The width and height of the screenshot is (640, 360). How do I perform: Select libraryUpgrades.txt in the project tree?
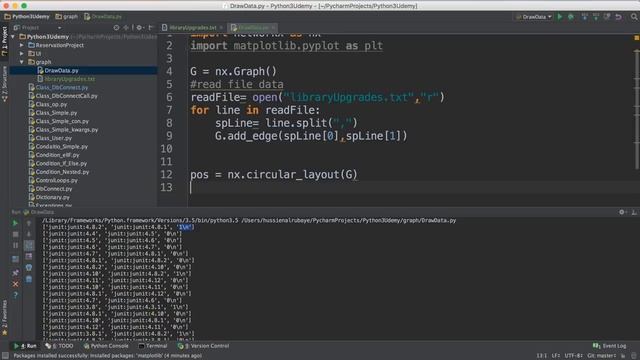(69, 79)
